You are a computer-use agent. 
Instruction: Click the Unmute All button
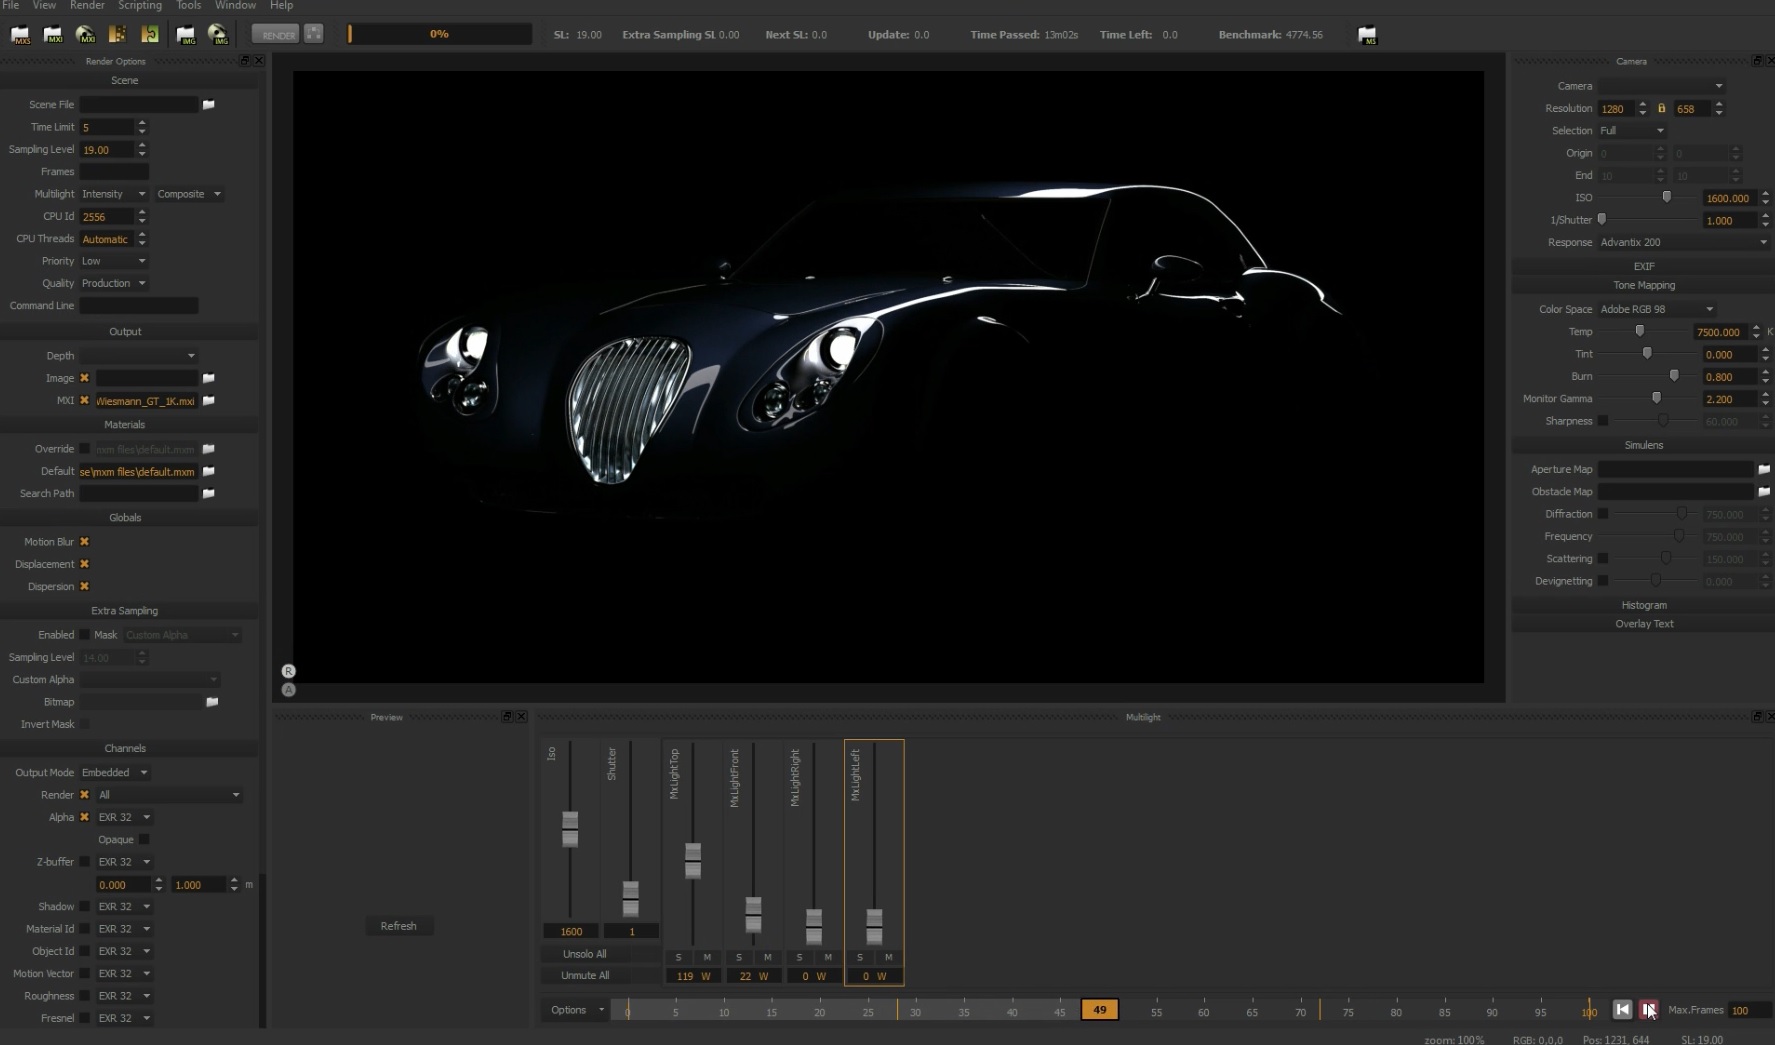click(x=585, y=975)
